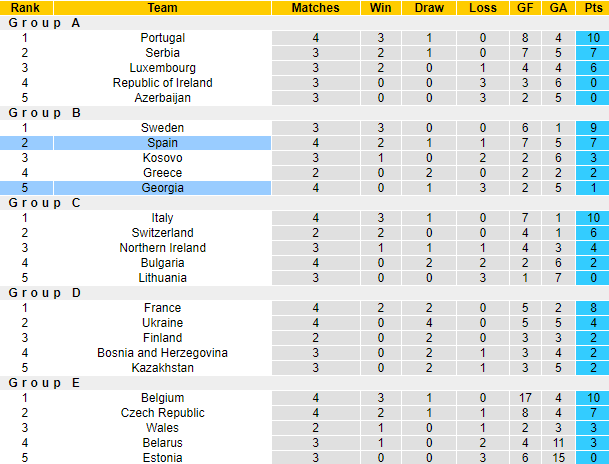Image resolution: width=609 pixels, height=464 pixels.
Task: Click on Italy in Group C
Action: tap(163, 218)
